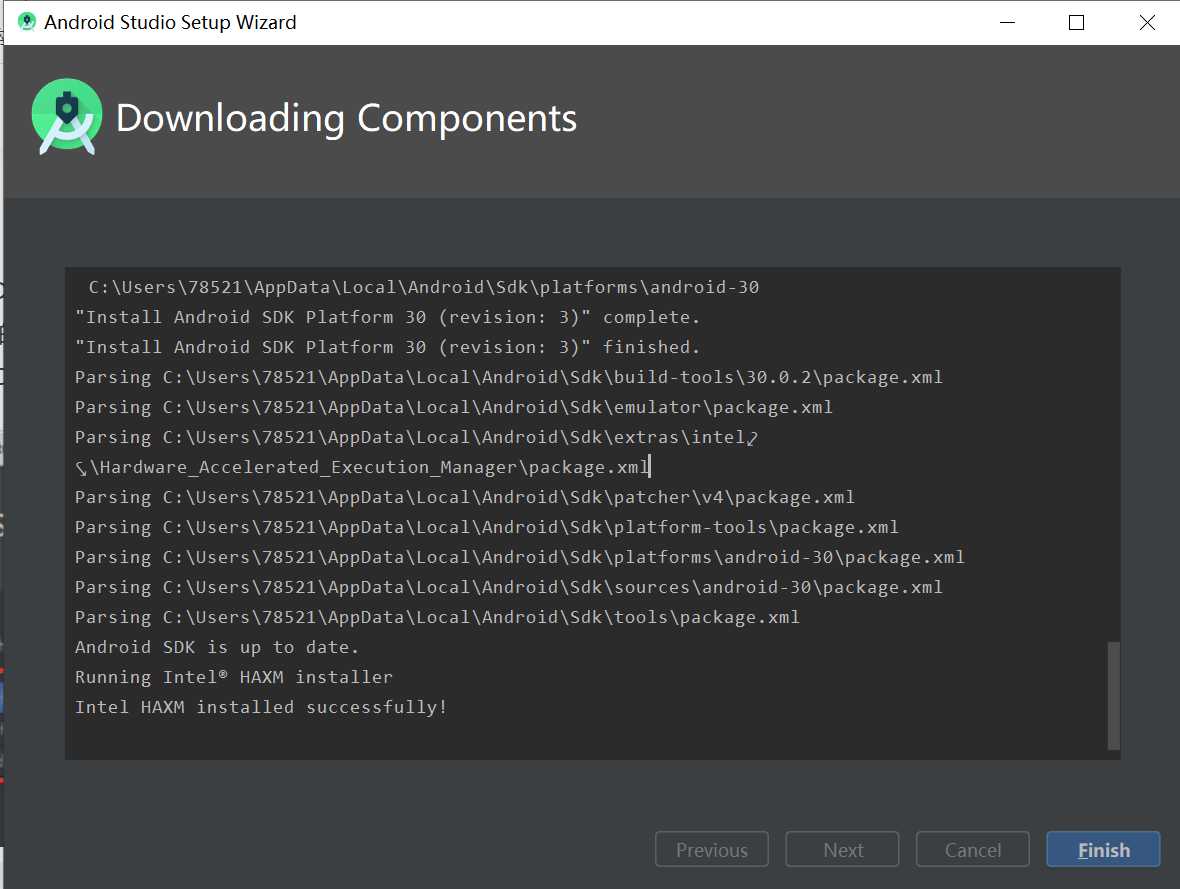Click the Sdk\platforms\android-30 path line
Viewport: 1180px width, 889px height.
424,287
